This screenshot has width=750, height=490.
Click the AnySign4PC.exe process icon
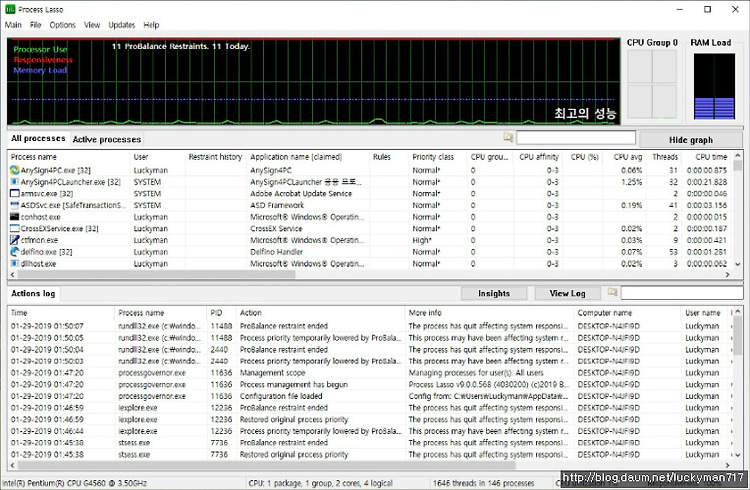click(14, 170)
